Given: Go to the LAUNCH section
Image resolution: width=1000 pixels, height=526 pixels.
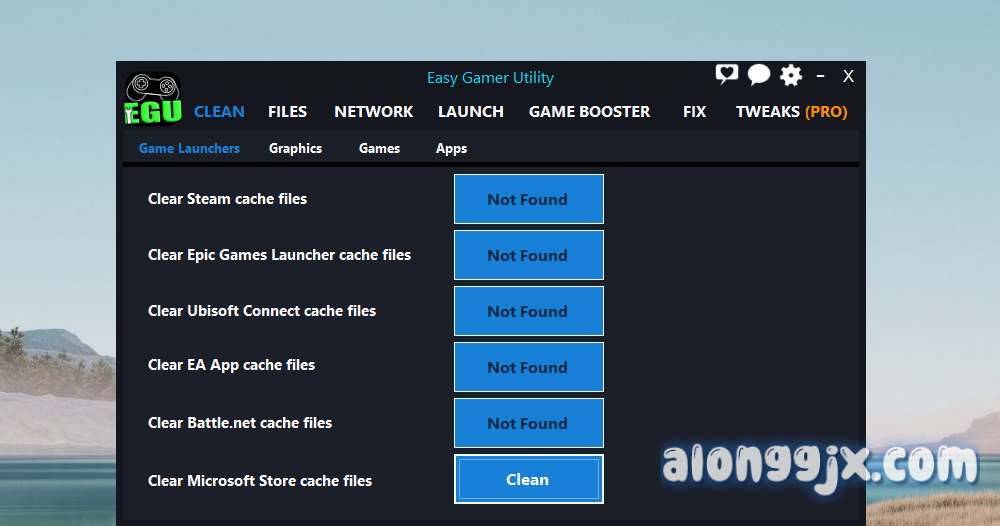Looking at the screenshot, I should [x=470, y=112].
